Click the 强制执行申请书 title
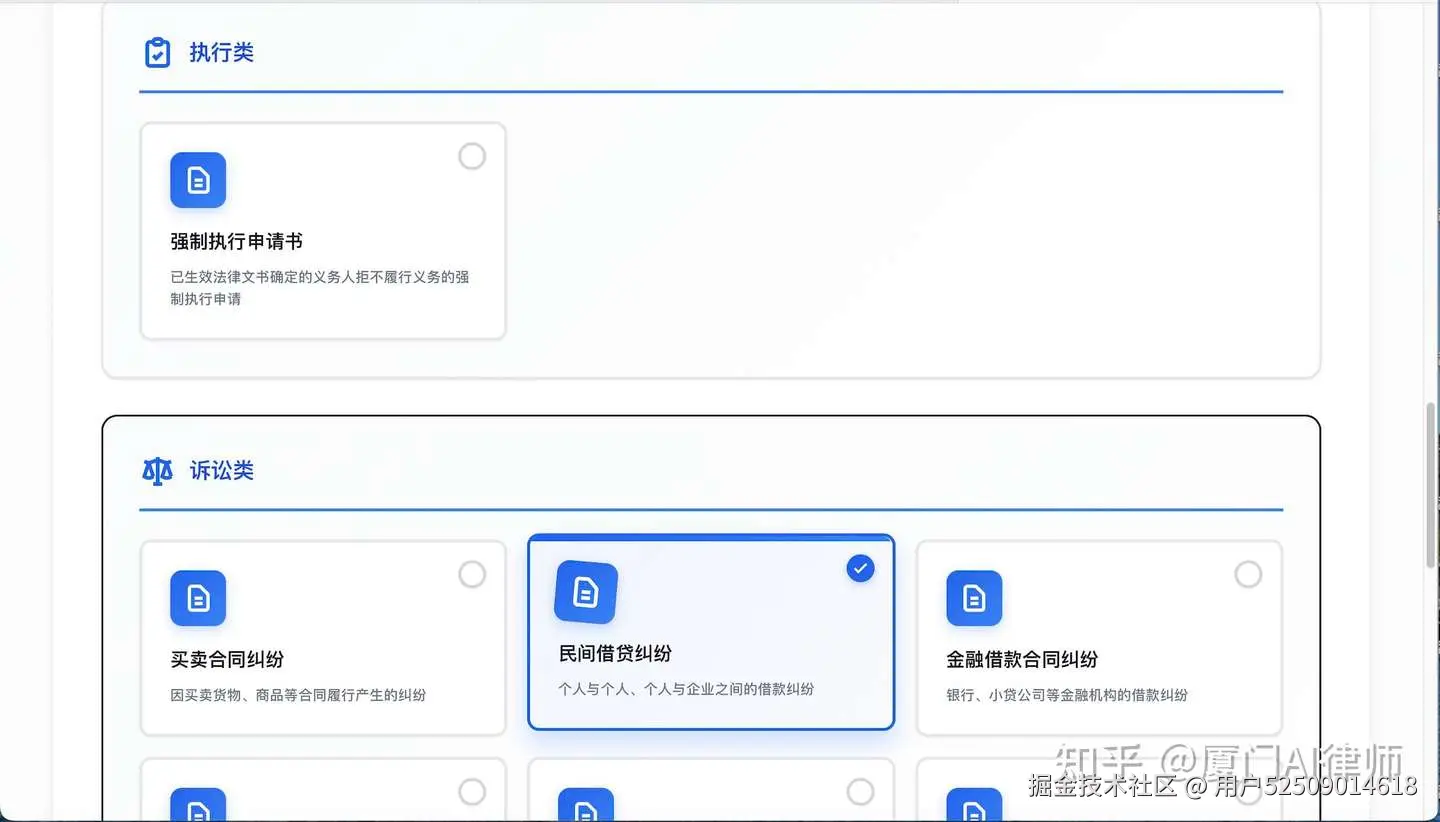This screenshot has width=1440, height=822. coord(236,241)
